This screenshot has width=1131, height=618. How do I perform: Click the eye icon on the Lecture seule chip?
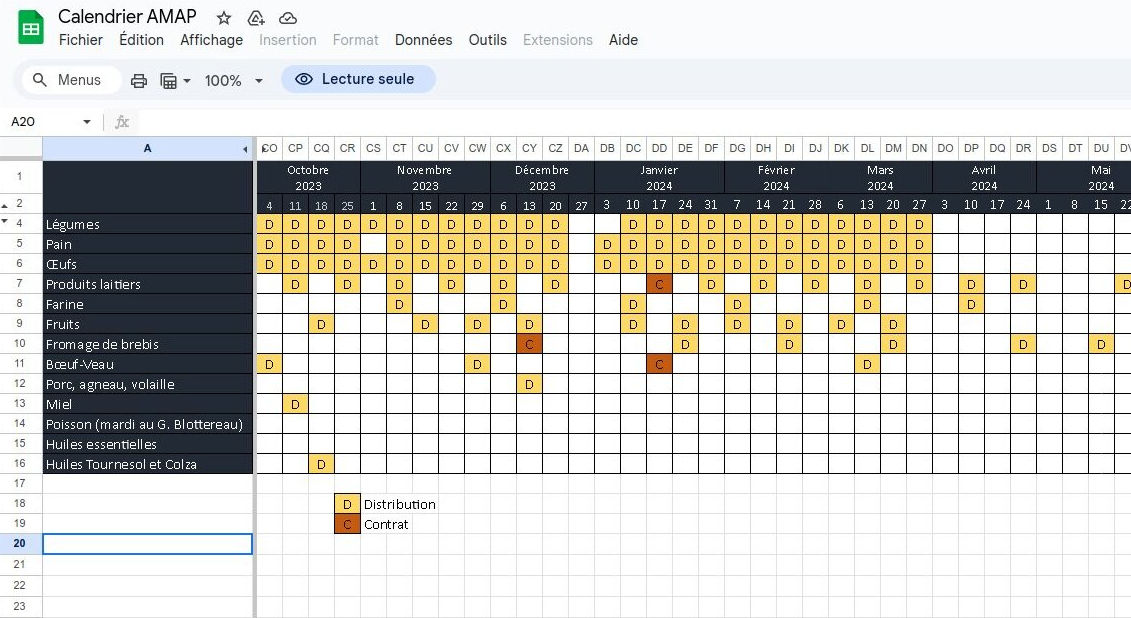[x=302, y=78]
